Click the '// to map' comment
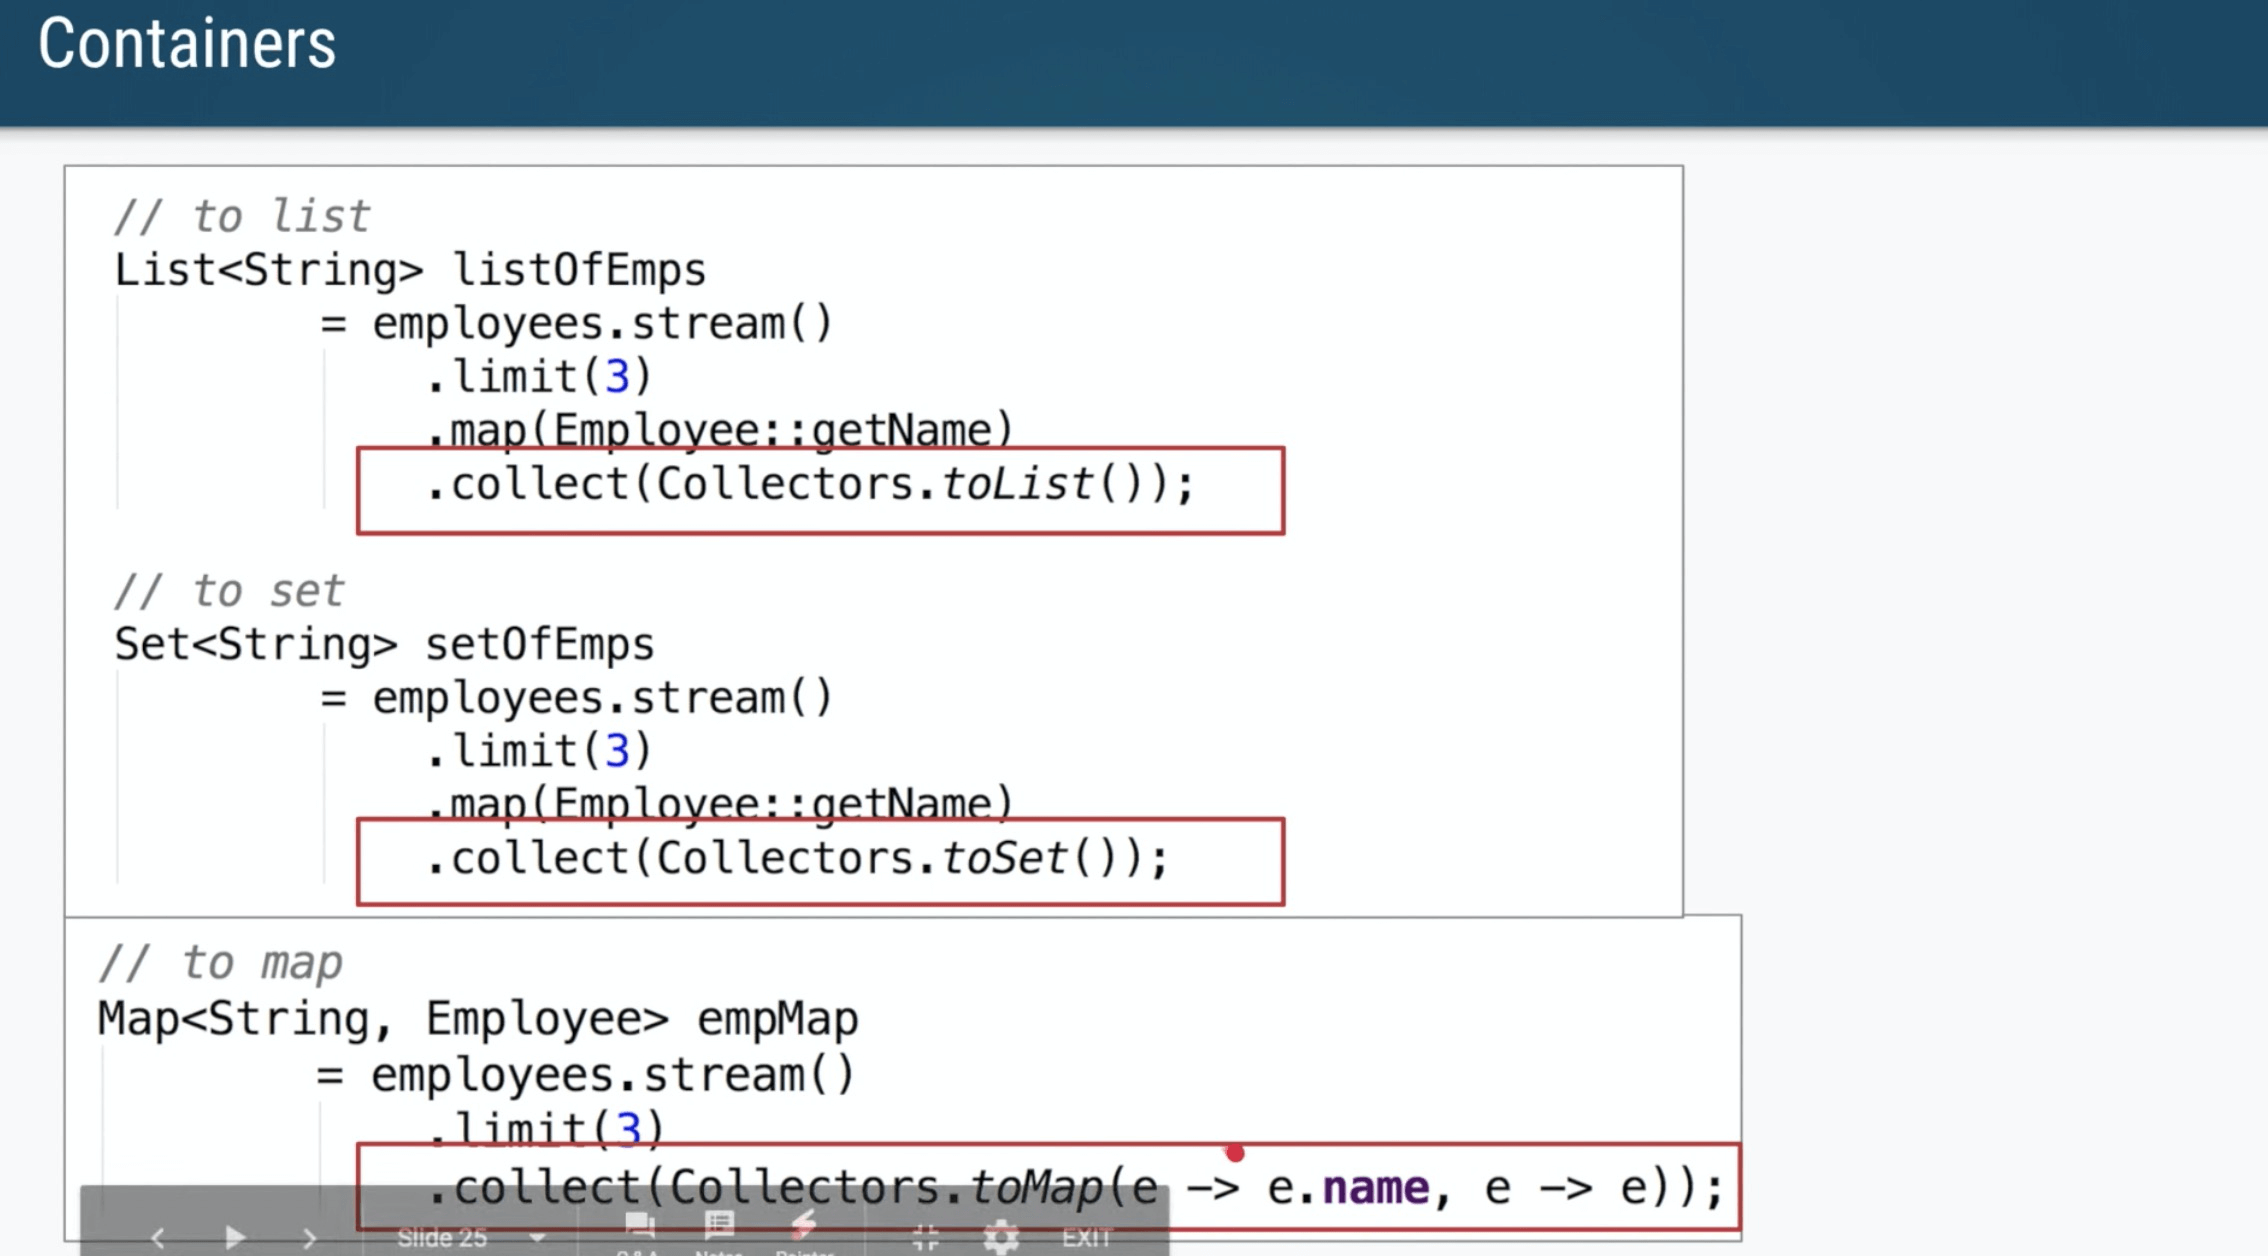 pos(221,963)
